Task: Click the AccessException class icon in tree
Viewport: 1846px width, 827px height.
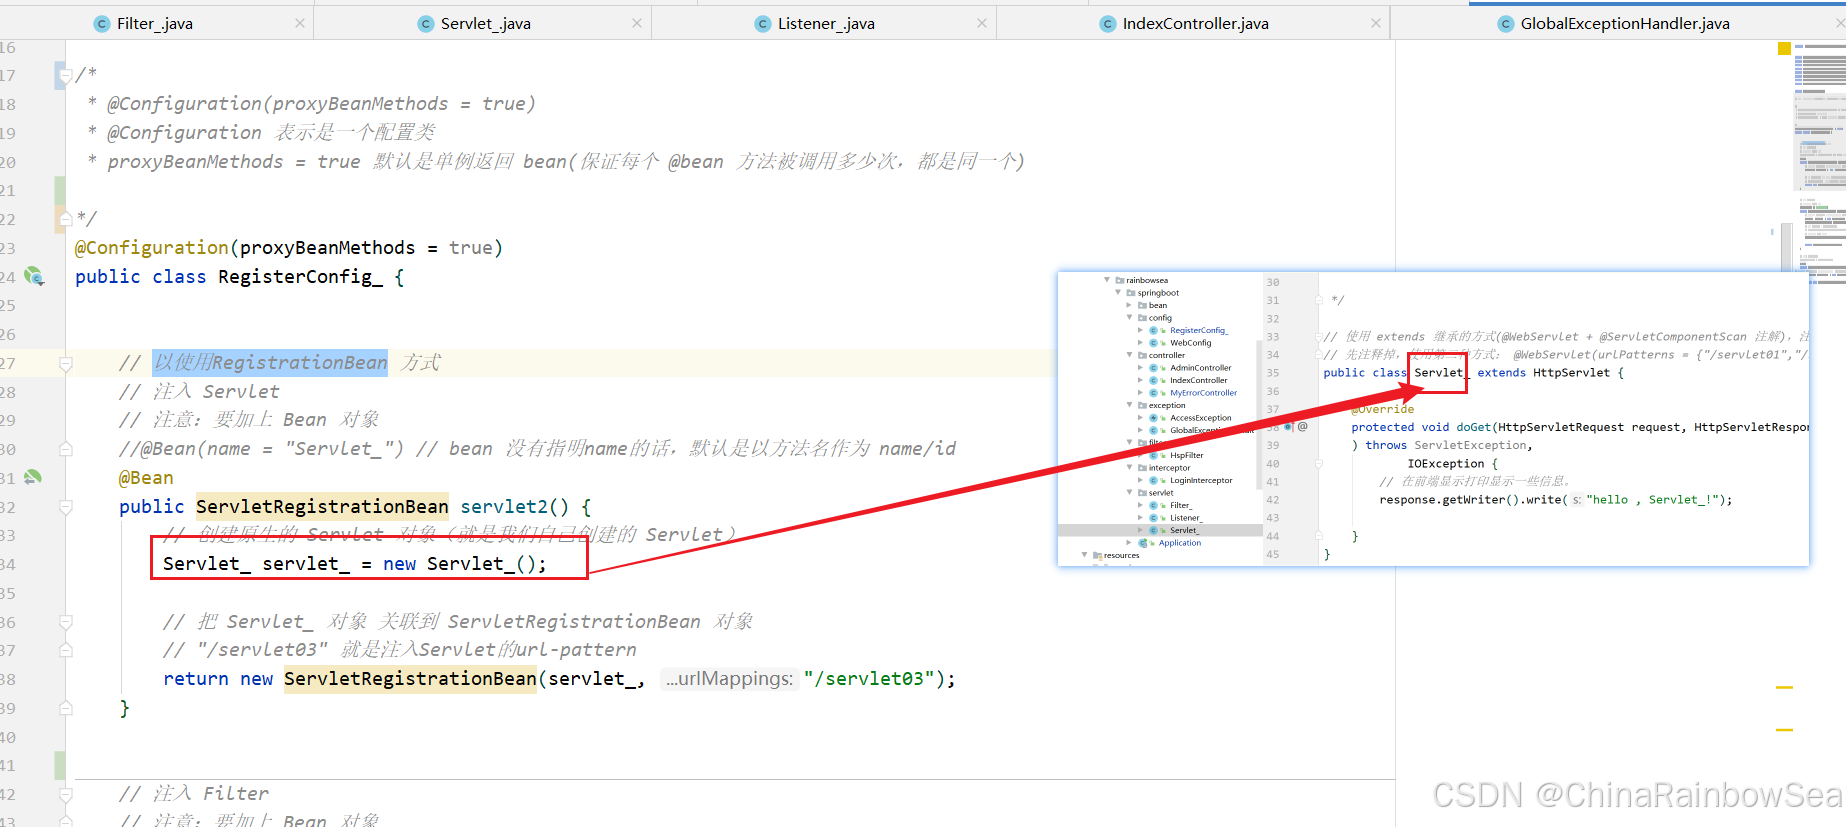Action: click(x=1153, y=418)
